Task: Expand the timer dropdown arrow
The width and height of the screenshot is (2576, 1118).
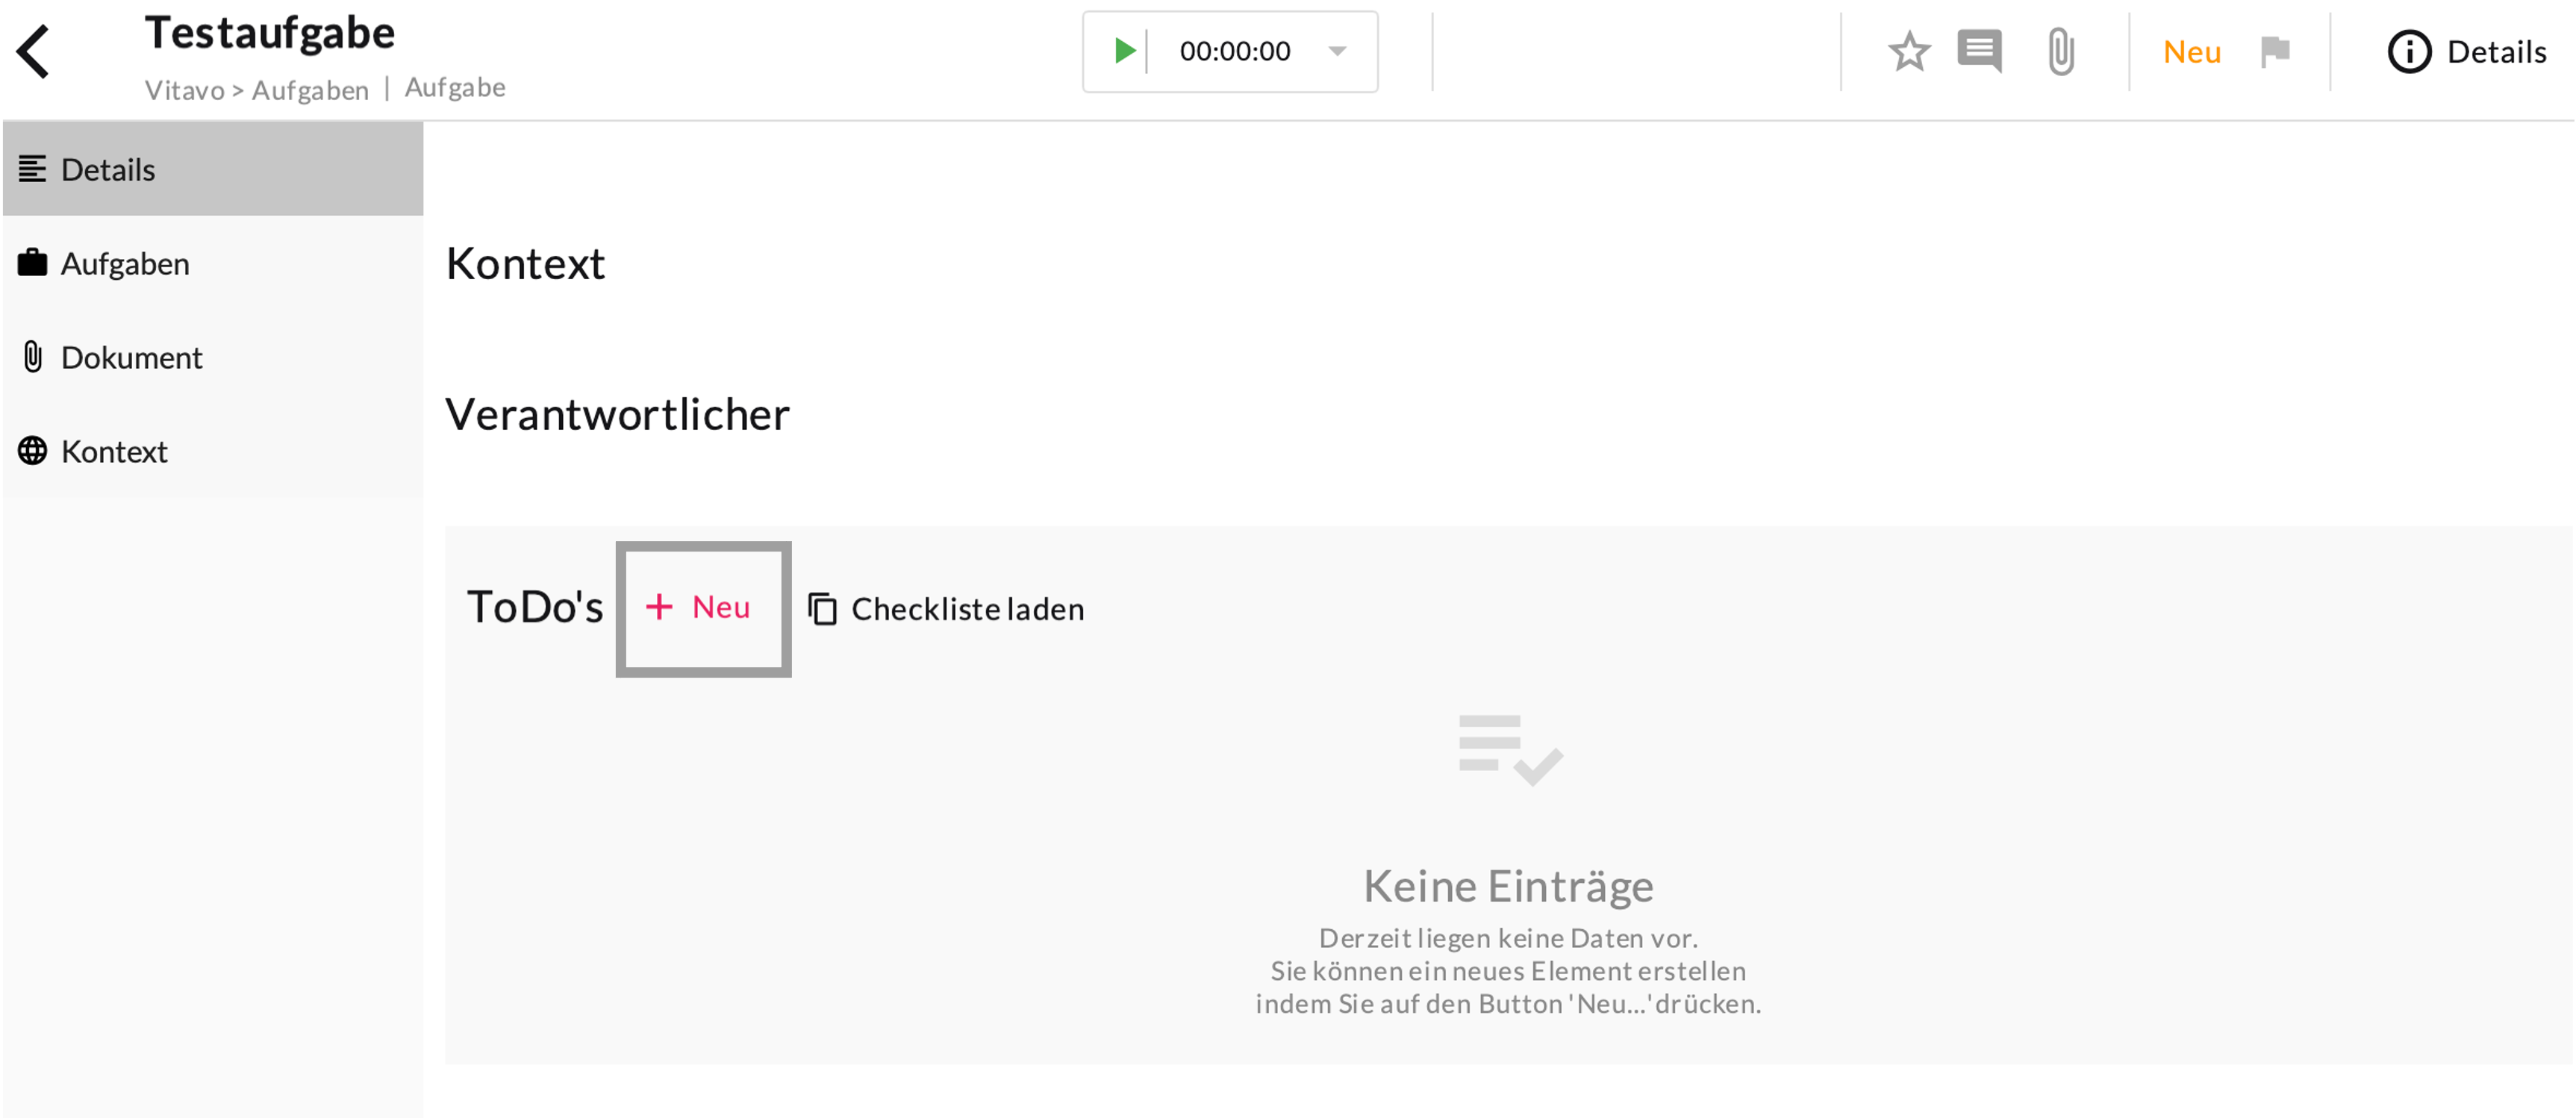Action: pos(1337,51)
